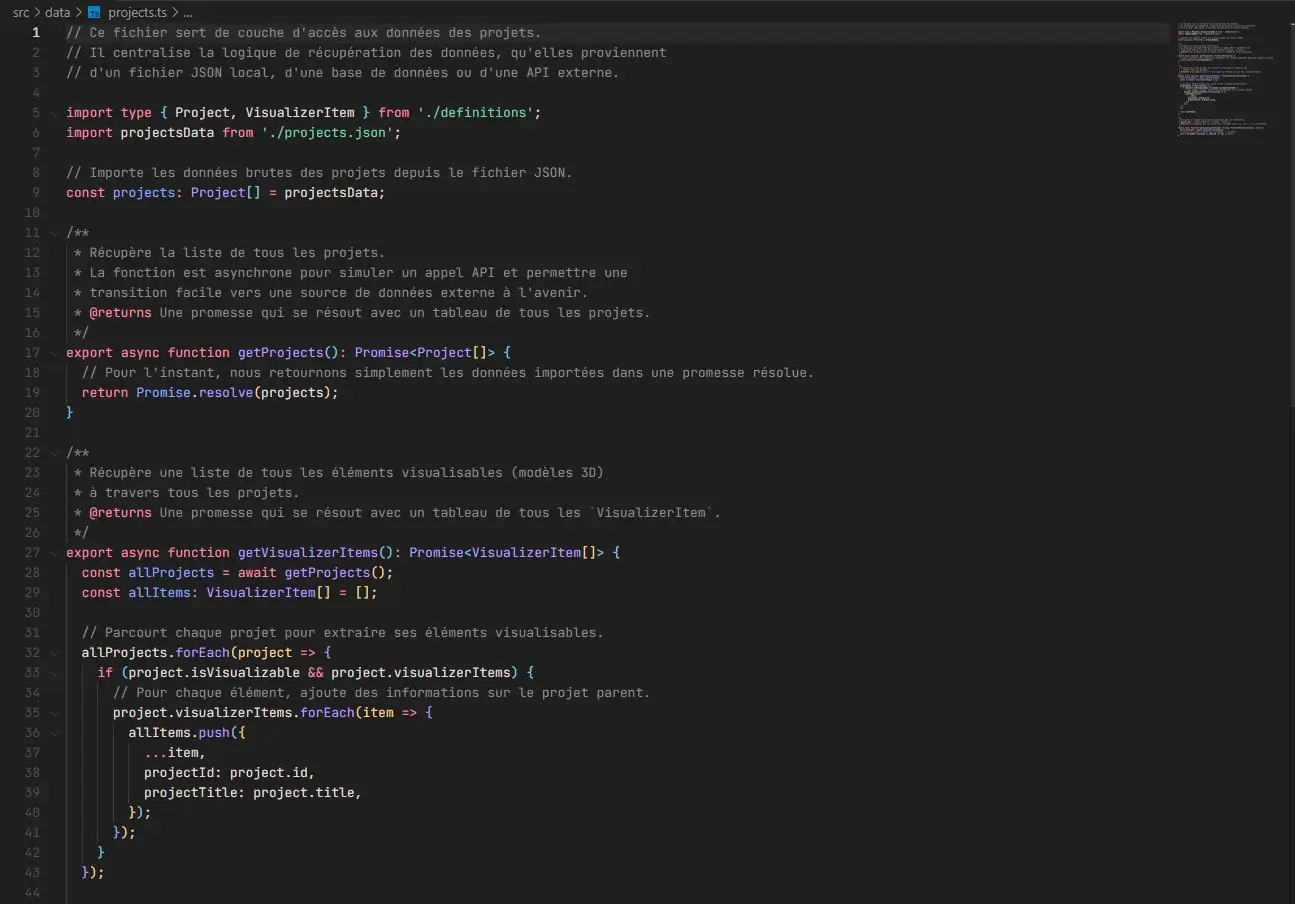
Task: Click comment 'Pour chaque élément' on line 34
Action: (382, 692)
